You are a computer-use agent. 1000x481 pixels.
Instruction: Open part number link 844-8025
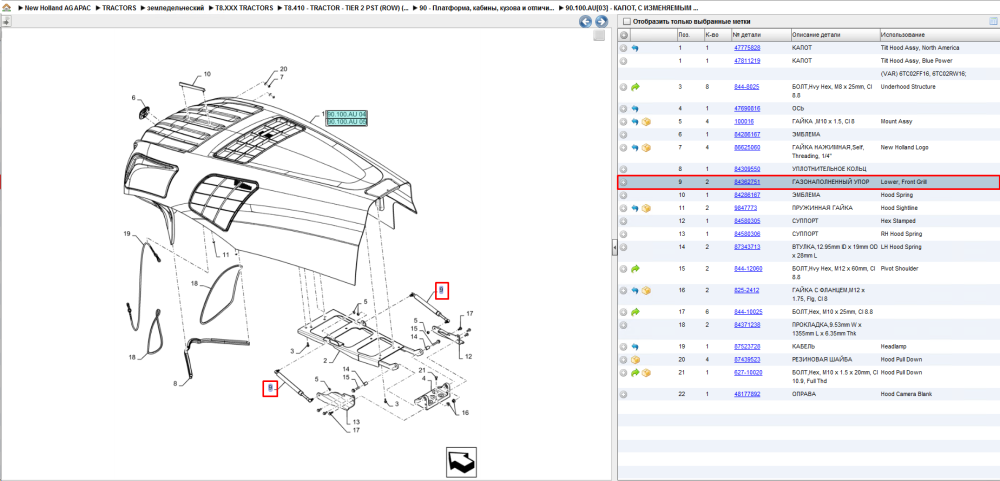pyautogui.click(x=746, y=87)
